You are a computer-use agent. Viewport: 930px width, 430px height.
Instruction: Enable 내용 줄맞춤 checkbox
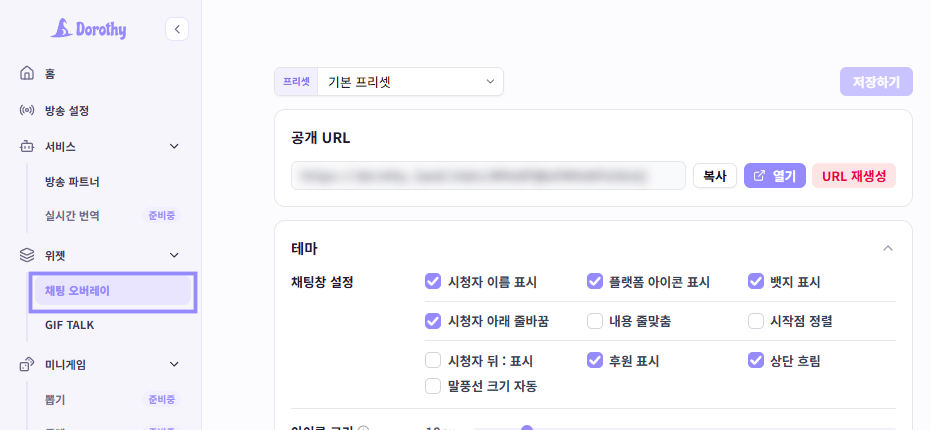(595, 321)
